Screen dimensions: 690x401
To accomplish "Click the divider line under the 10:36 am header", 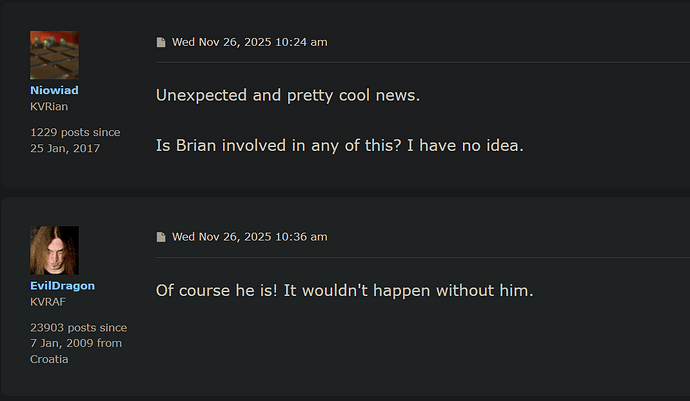I will coord(418,257).
